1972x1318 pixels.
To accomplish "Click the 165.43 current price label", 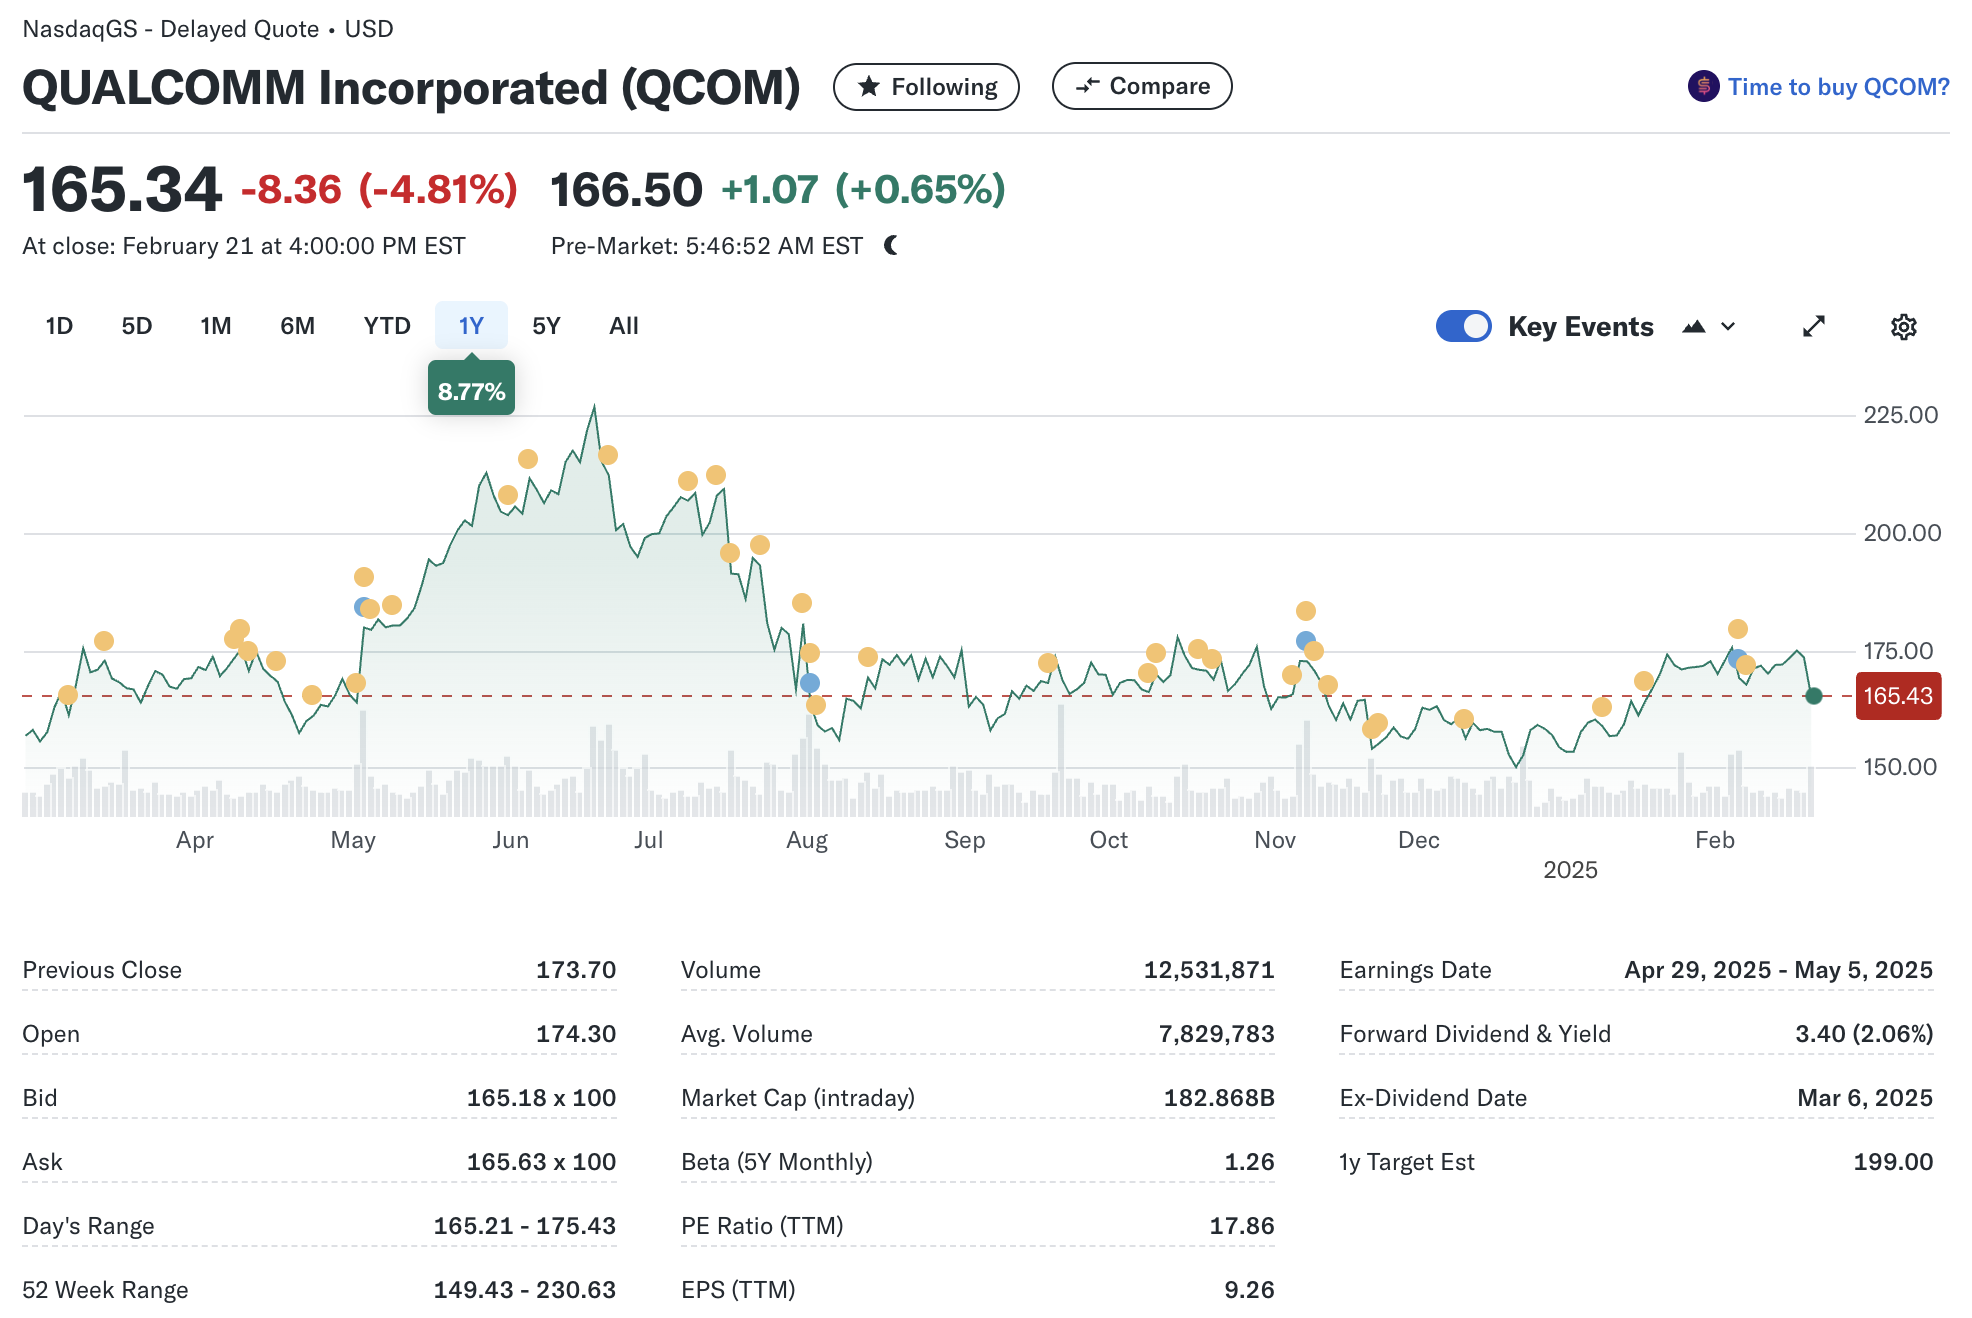I will click(x=1897, y=696).
